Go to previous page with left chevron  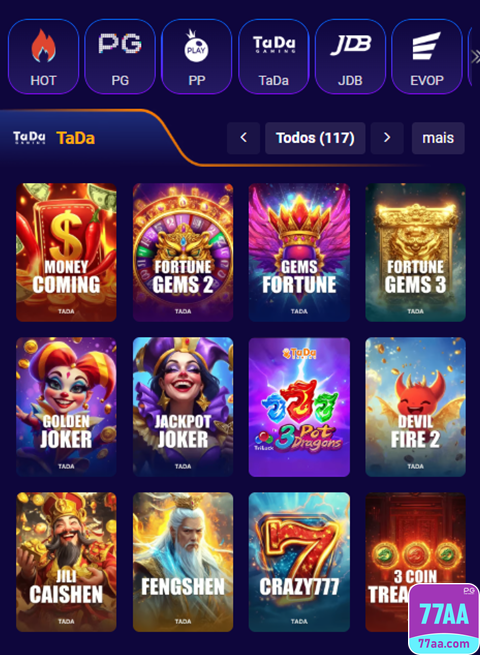click(x=244, y=138)
